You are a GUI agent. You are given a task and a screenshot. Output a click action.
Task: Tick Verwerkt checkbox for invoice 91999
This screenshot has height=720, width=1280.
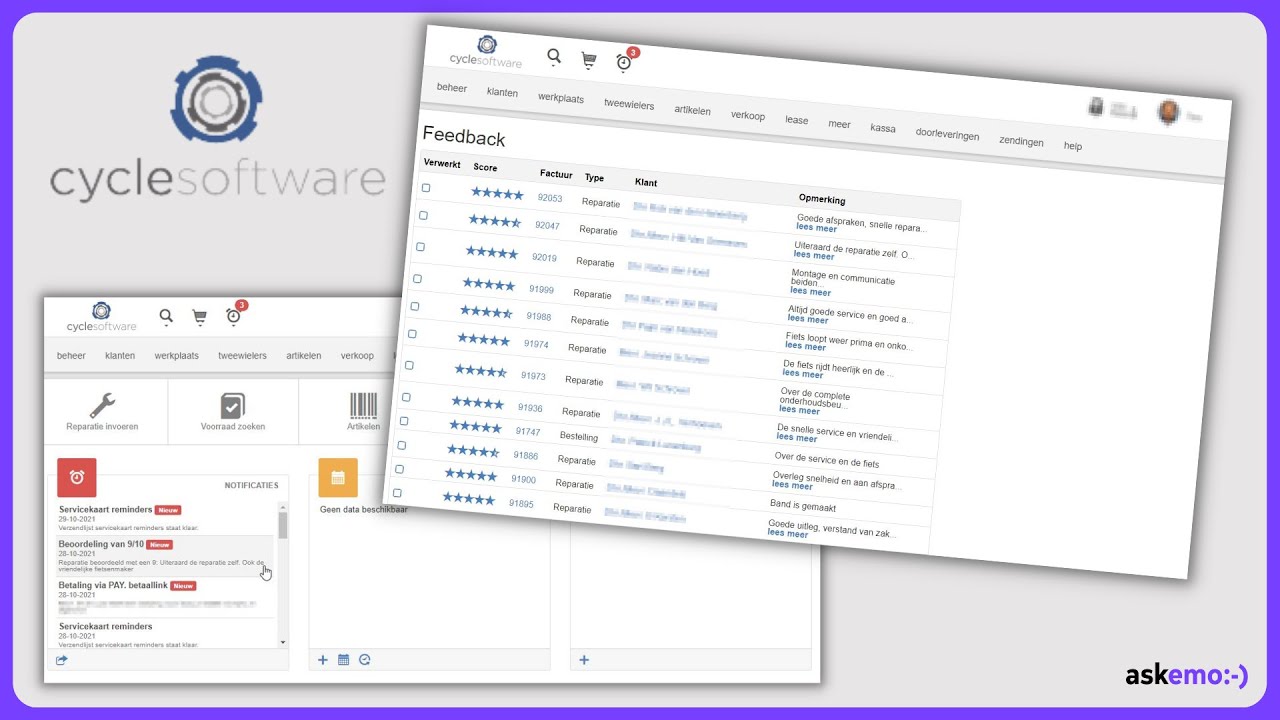pos(417,279)
